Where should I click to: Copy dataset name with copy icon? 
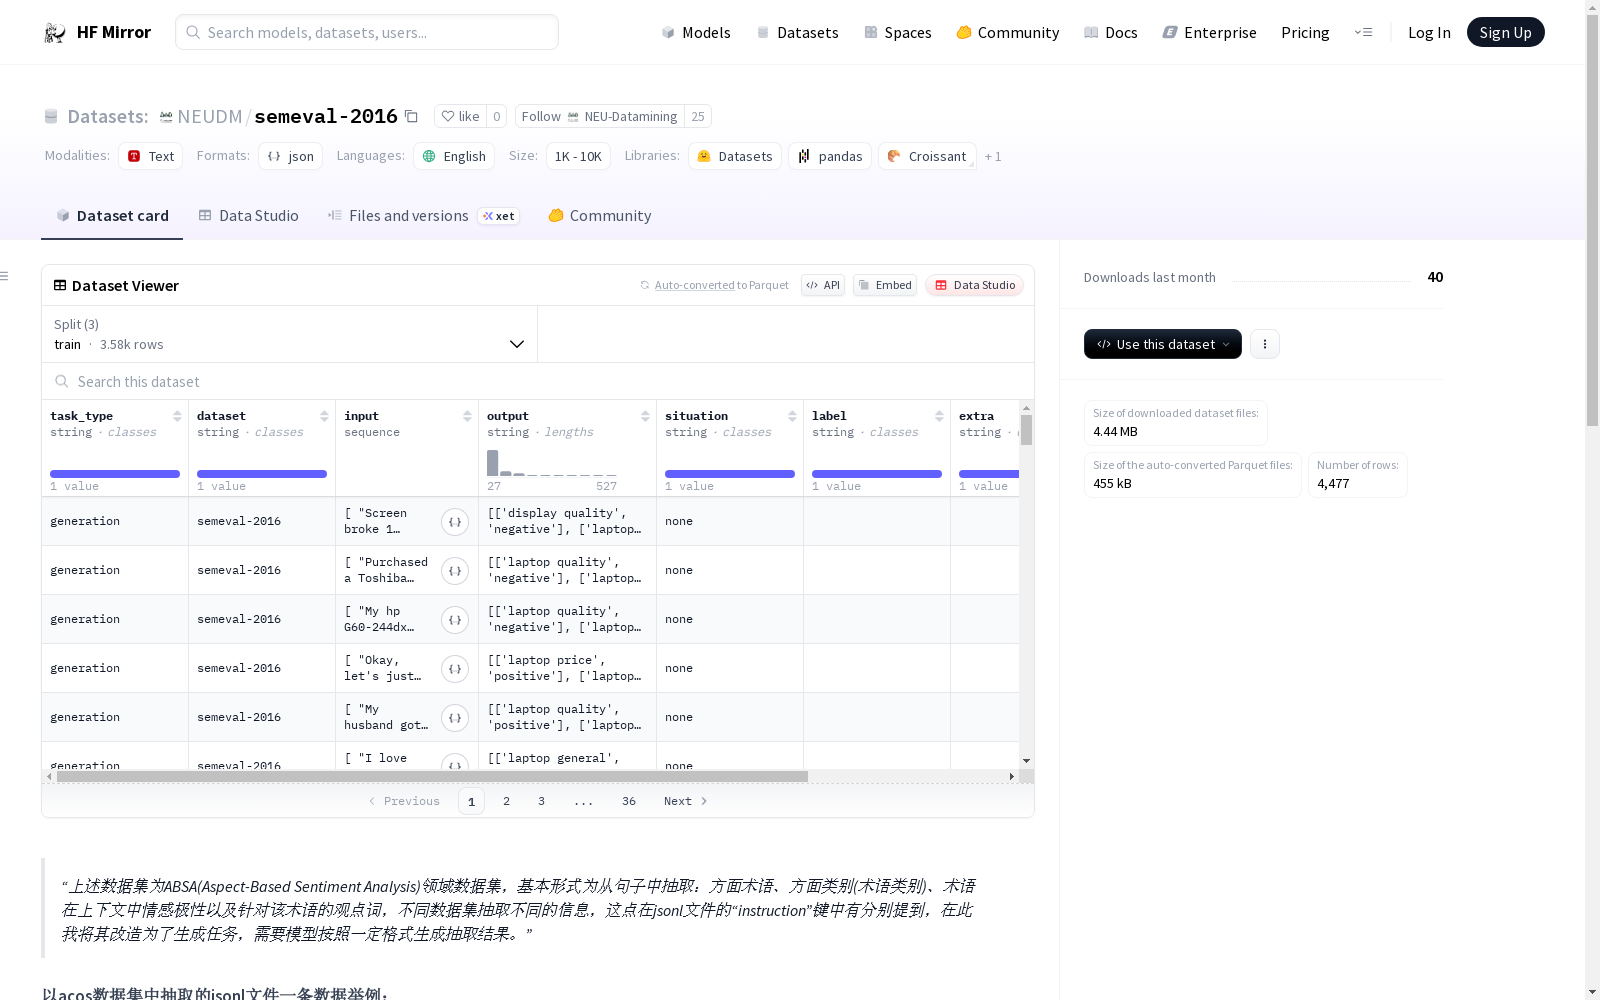[411, 116]
